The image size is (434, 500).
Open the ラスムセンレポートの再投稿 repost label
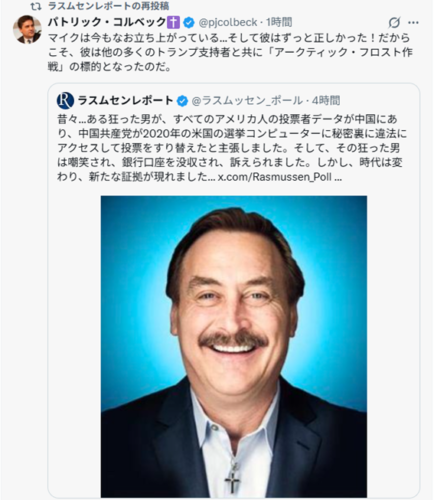click(109, 6)
